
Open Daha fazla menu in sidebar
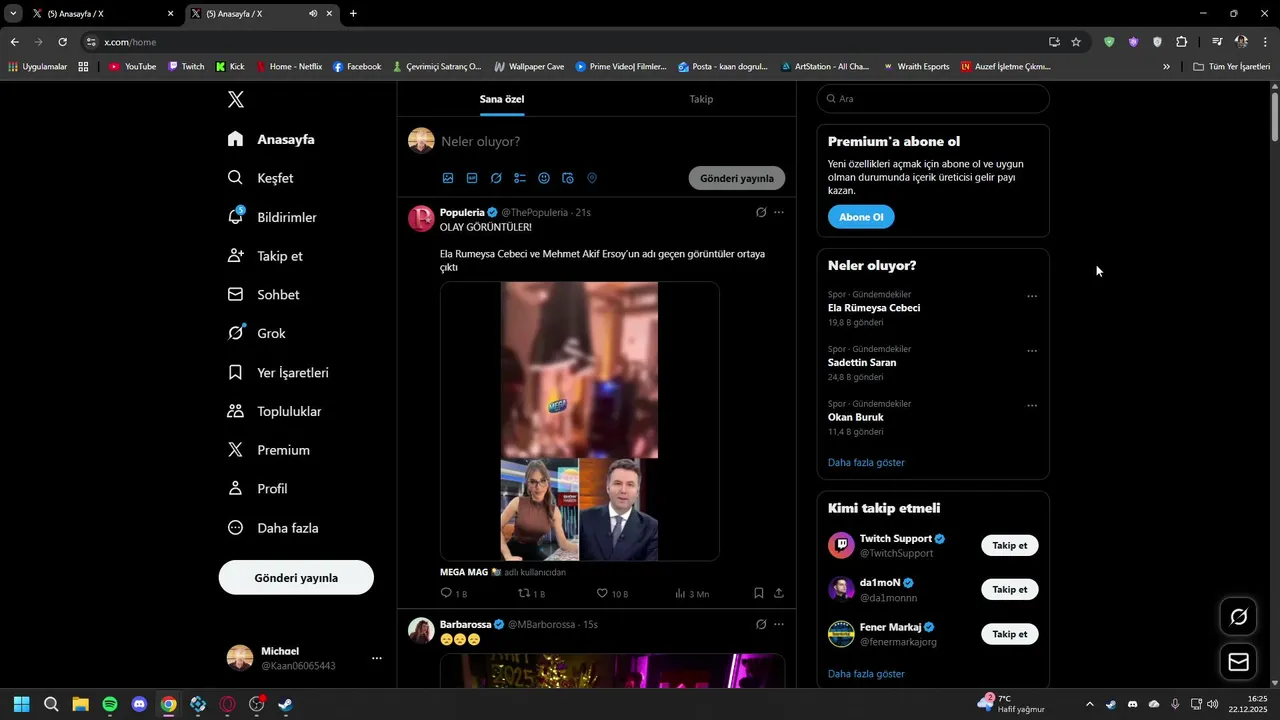tap(273, 528)
